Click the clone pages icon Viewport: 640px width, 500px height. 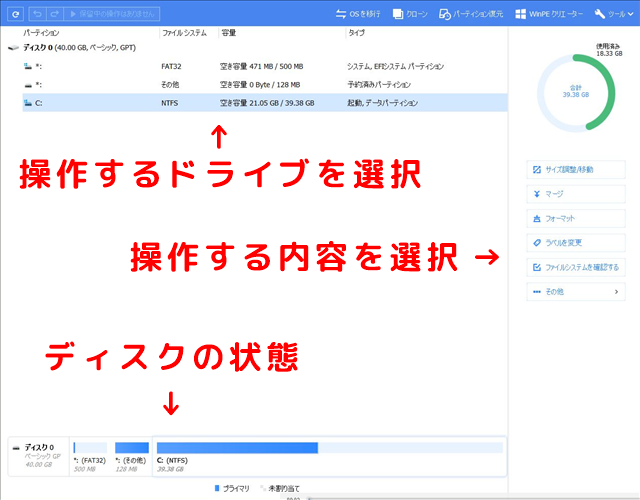398,14
